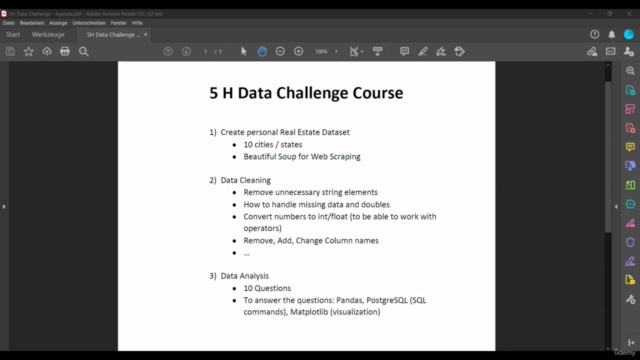Open the user account avatar

(629, 35)
